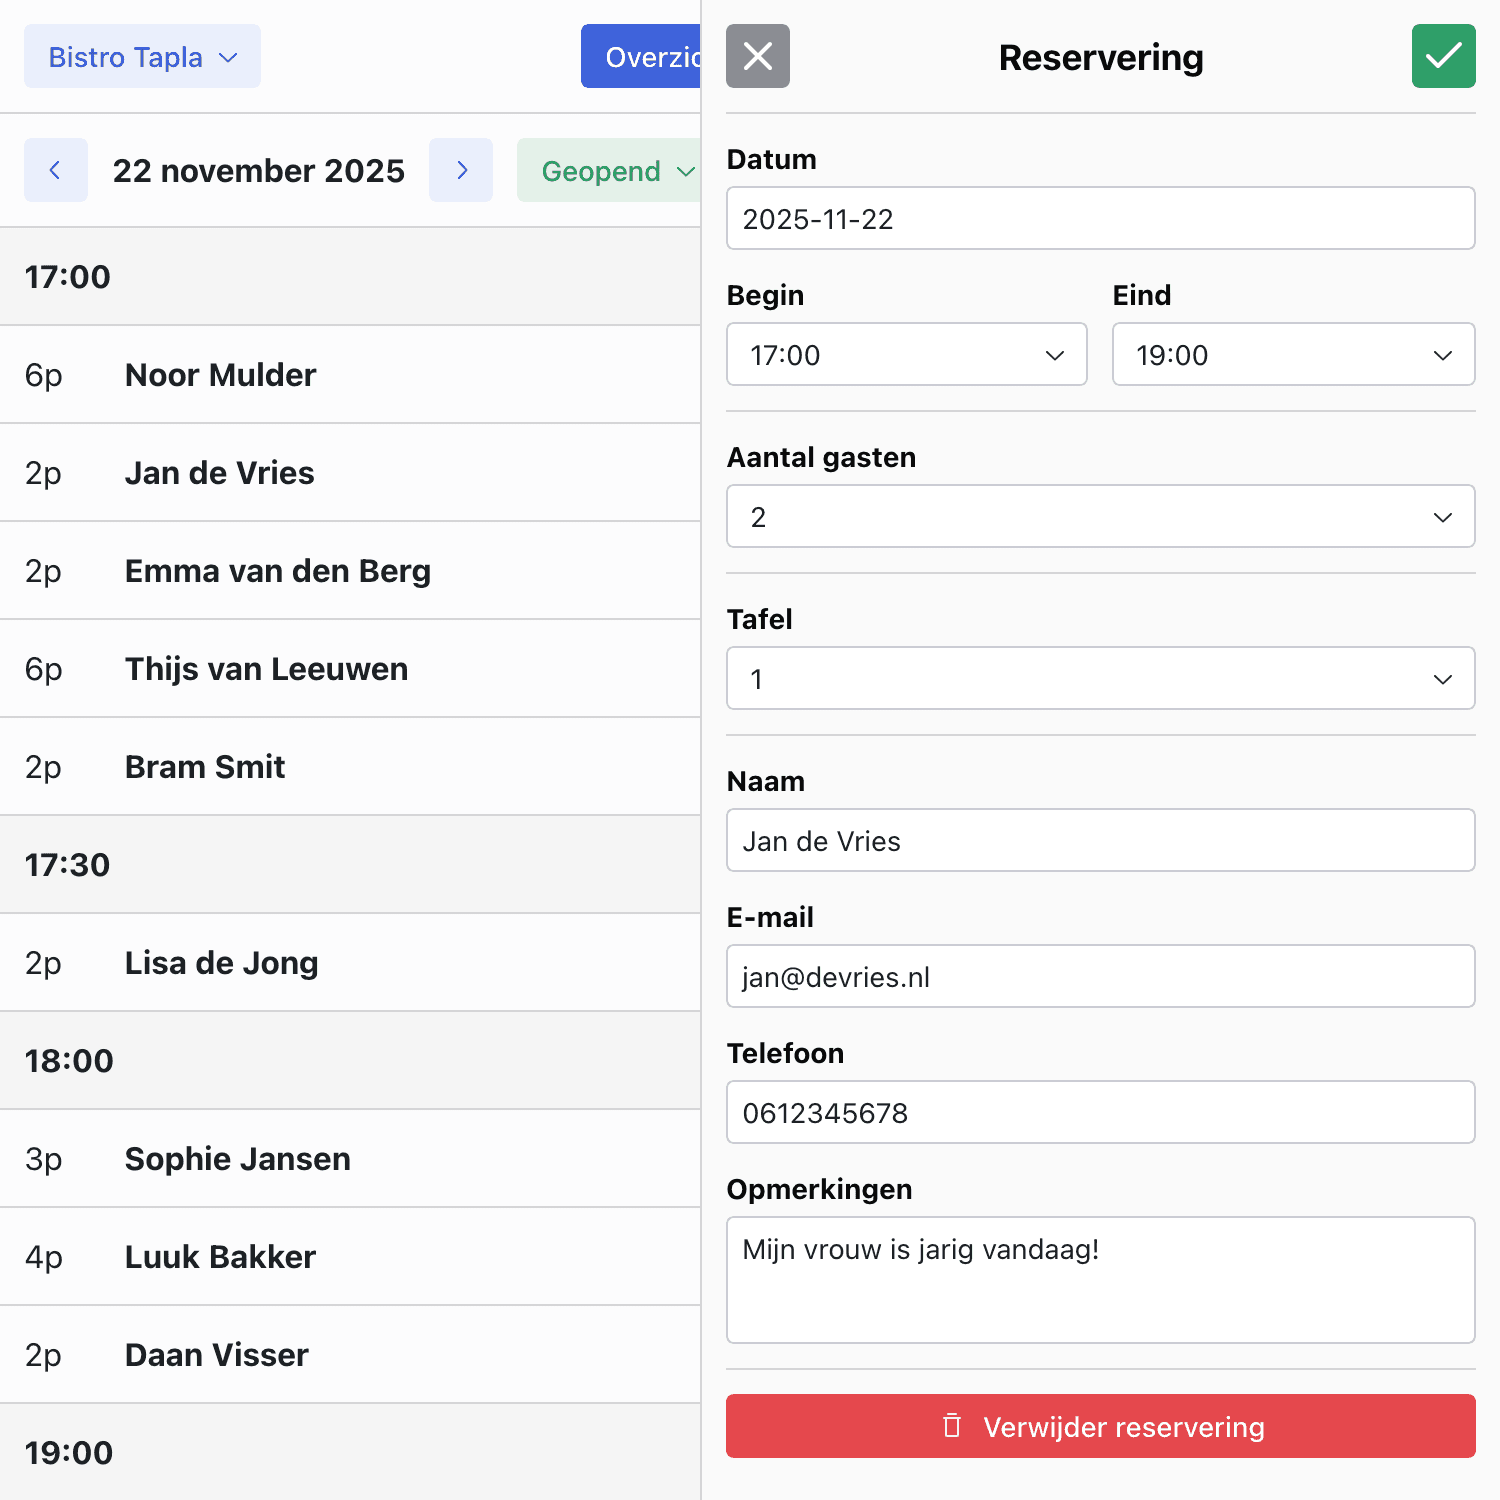The height and width of the screenshot is (1500, 1500).
Task: Open the Begin time dropdown showing 17:00
Action: tap(905, 354)
